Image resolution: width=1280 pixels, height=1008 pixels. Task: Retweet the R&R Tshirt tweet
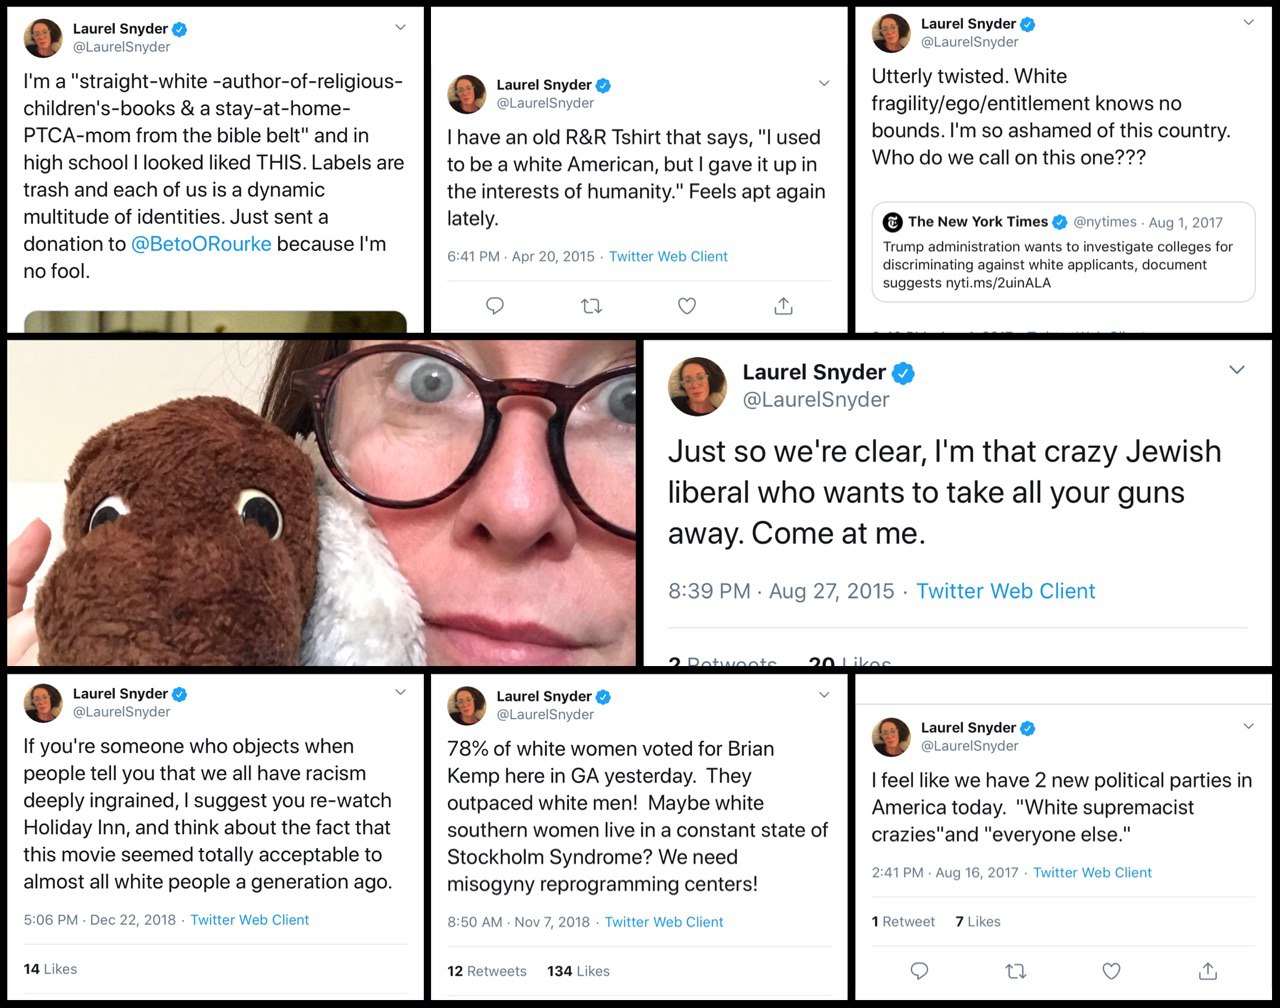(591, 306)
